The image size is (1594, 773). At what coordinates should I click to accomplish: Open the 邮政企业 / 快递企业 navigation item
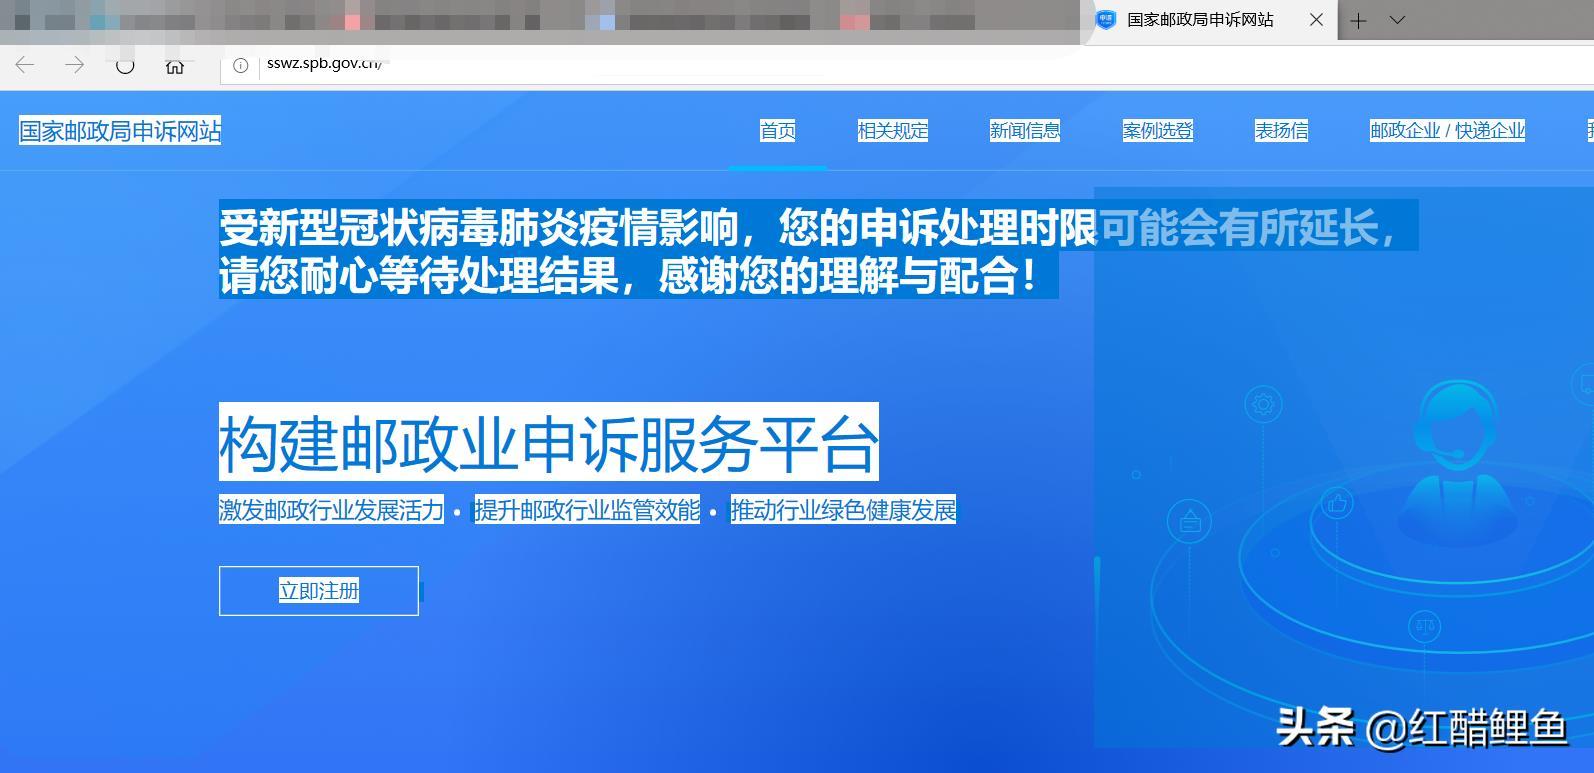click(1447, 131)
